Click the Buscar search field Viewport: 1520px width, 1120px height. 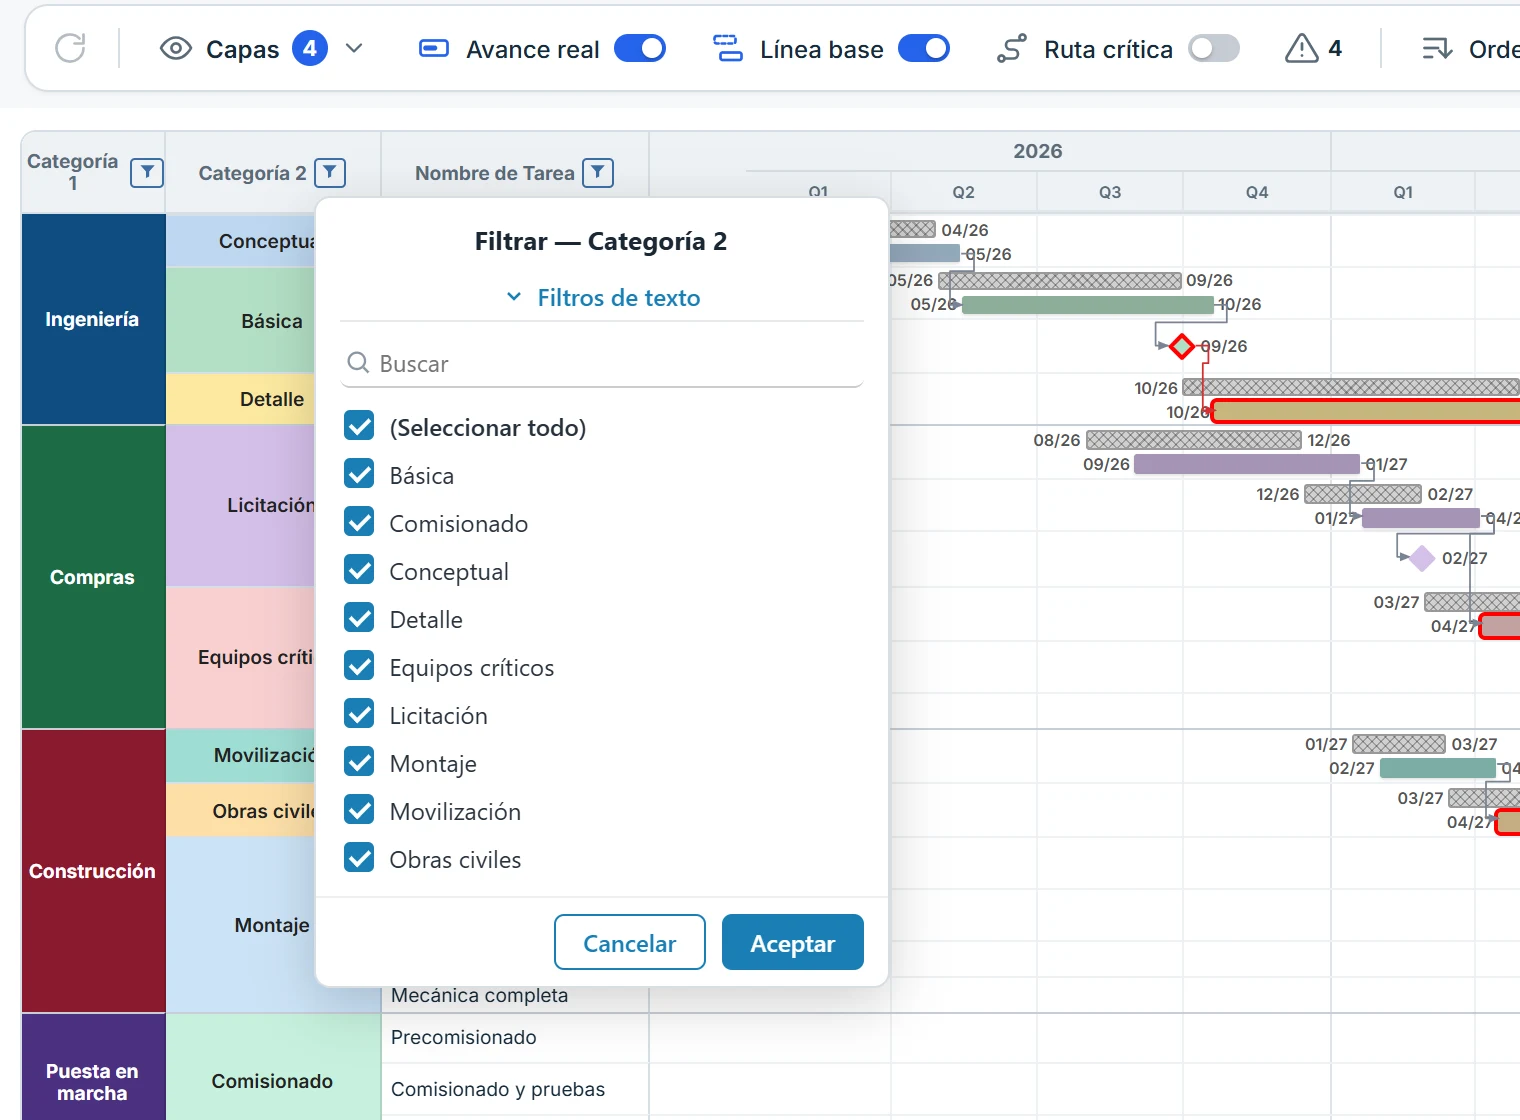[602, 363]
